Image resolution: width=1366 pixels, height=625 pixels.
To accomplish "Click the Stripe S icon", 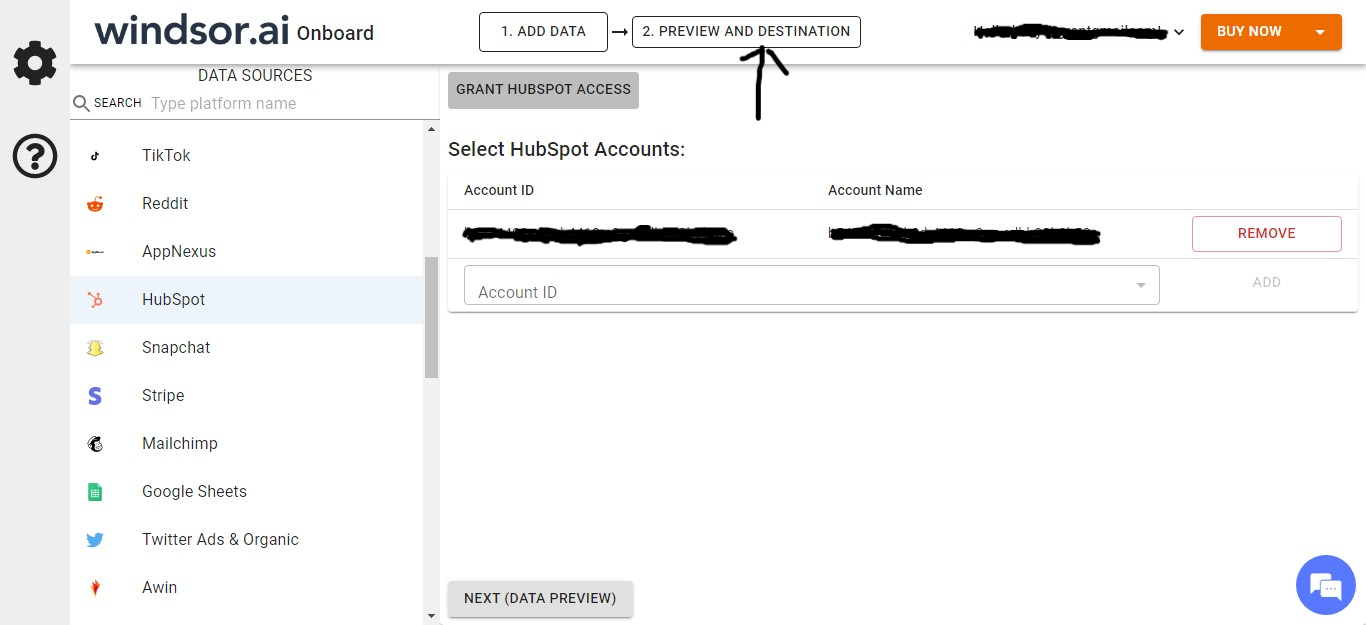I will click(95, 396).
